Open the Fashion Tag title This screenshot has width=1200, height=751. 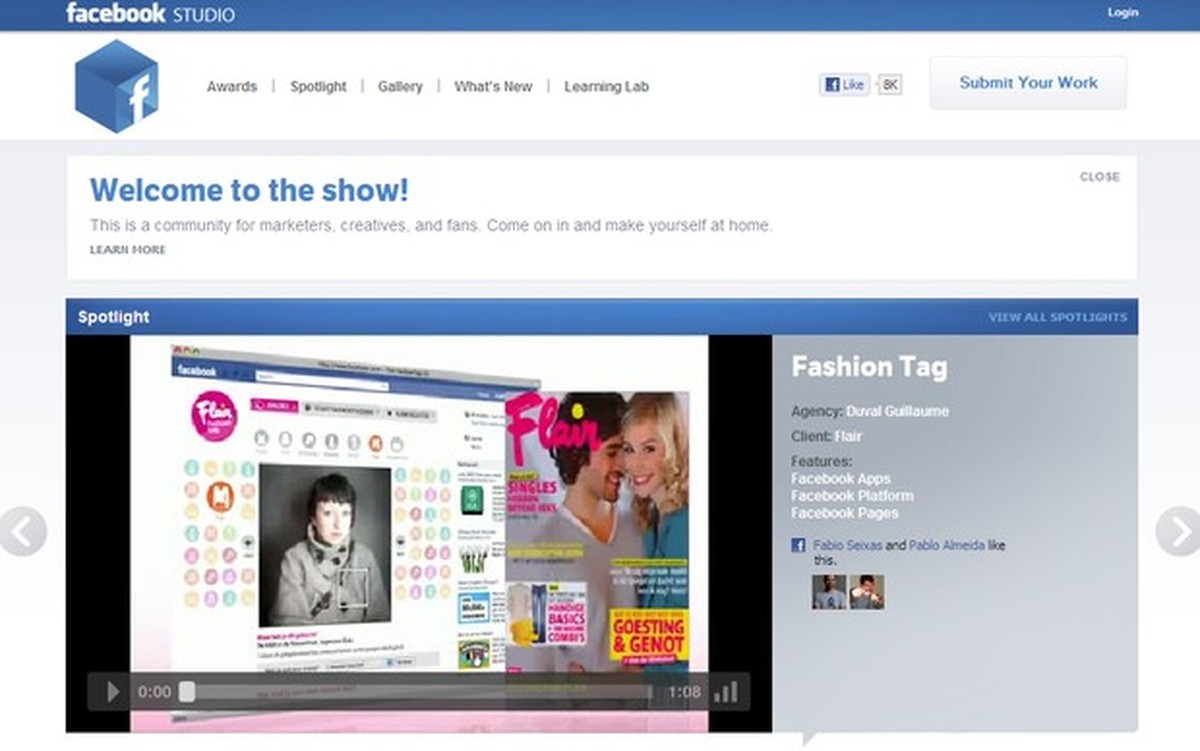coord(869,367)
